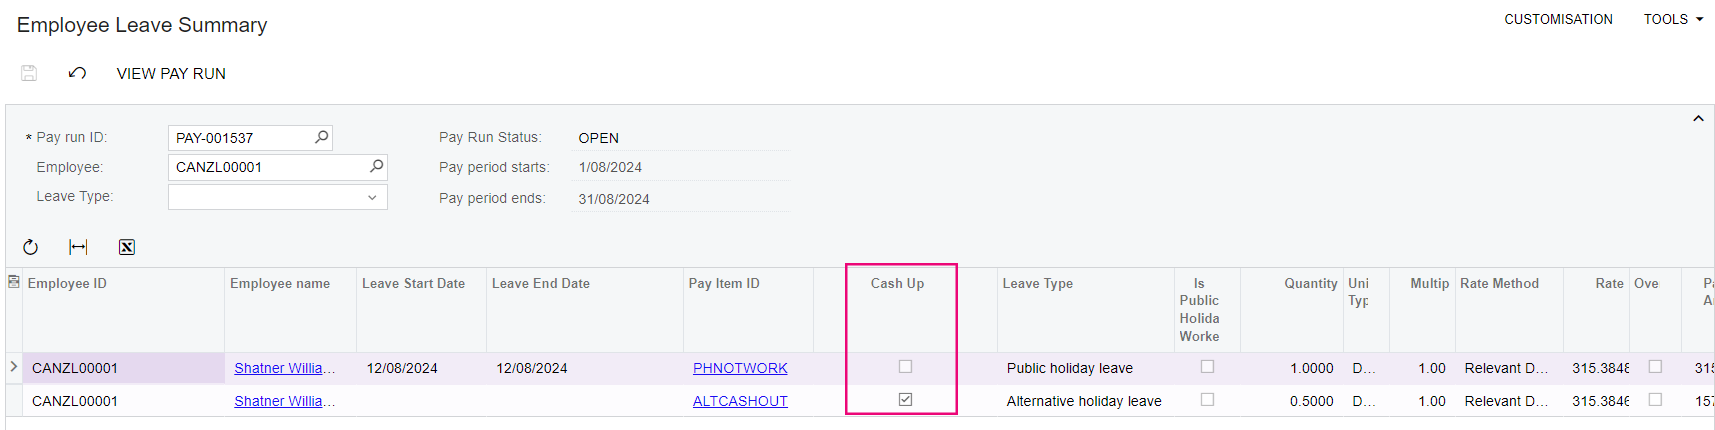Click VIEW PAY RUN

click(x=171, y=74)
